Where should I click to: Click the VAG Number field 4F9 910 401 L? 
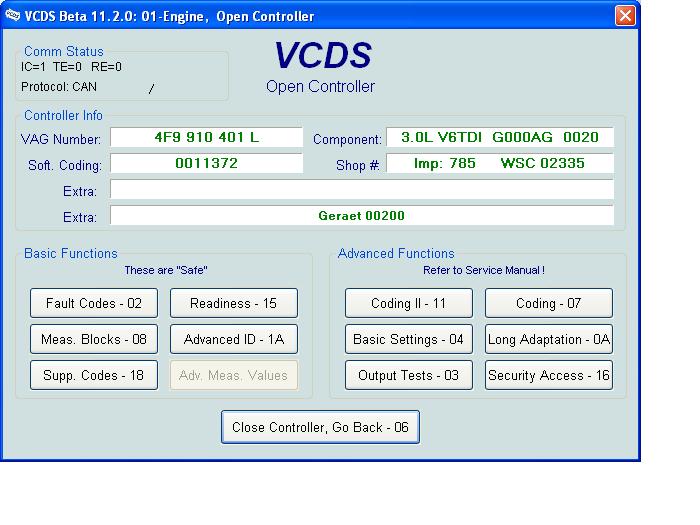click(x=206, y=137)
